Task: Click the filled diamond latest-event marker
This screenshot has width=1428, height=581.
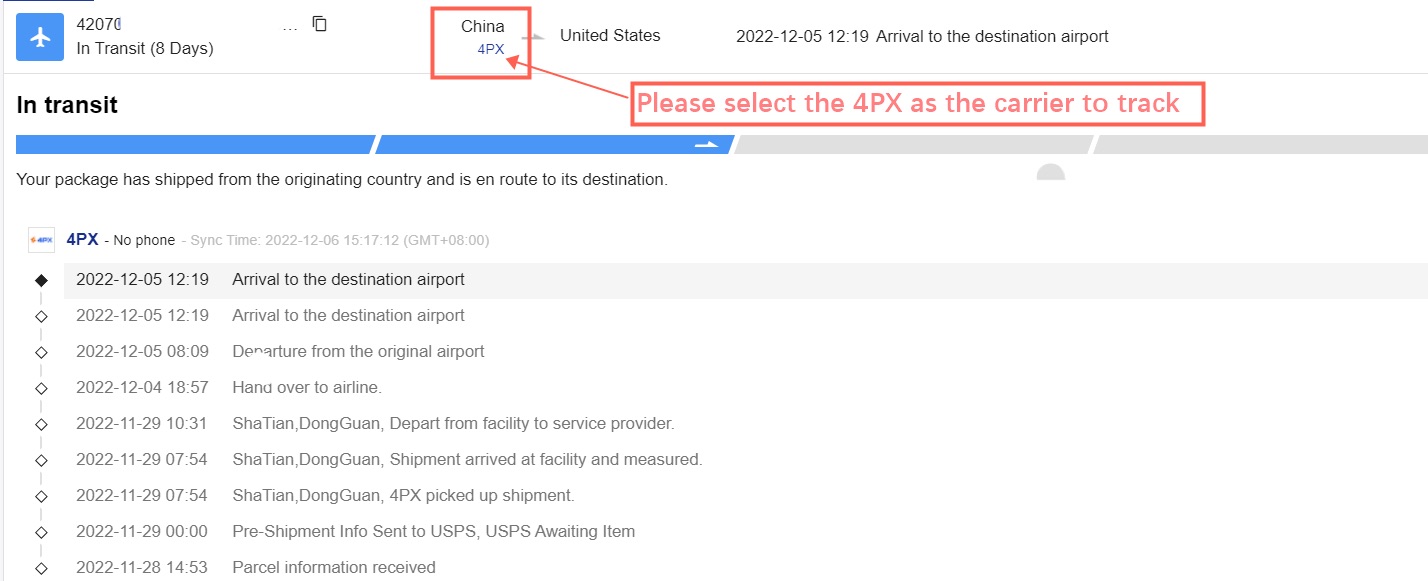Action: coord(41,280)
